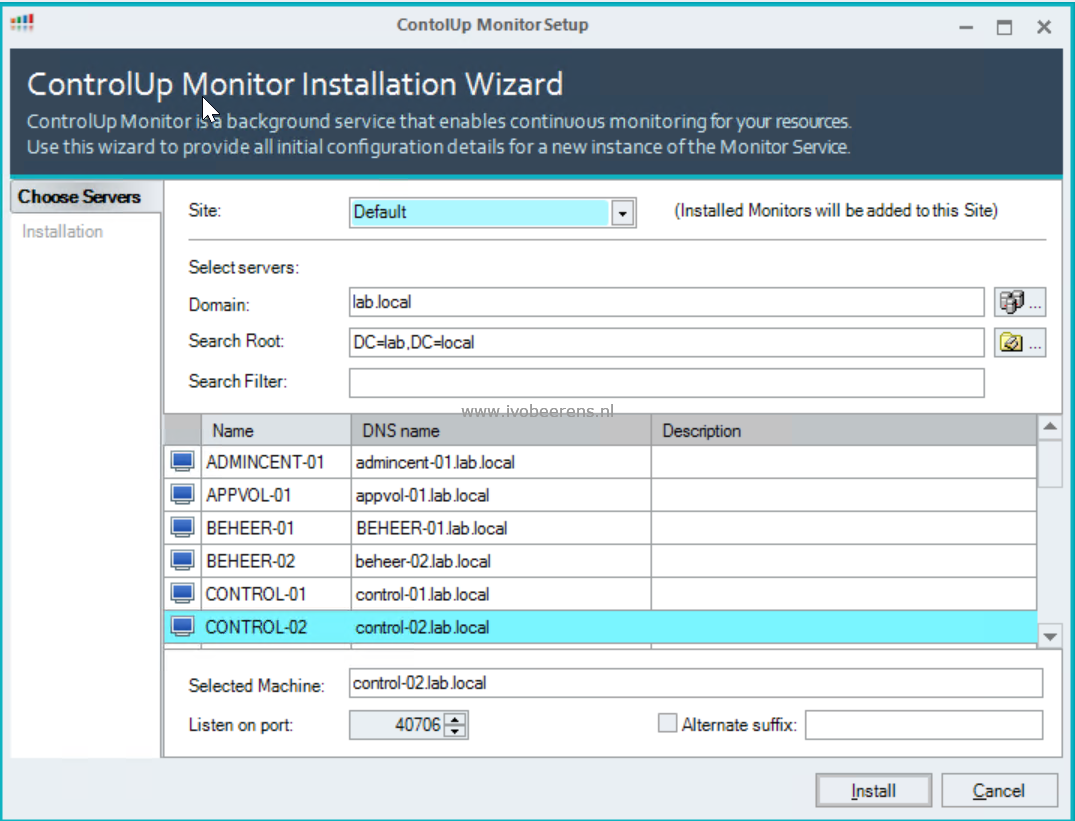The height and width of the screenshot is (821, 1075).
Task: Select the ADMINCENT-01 server name
Action: point(265,463)
